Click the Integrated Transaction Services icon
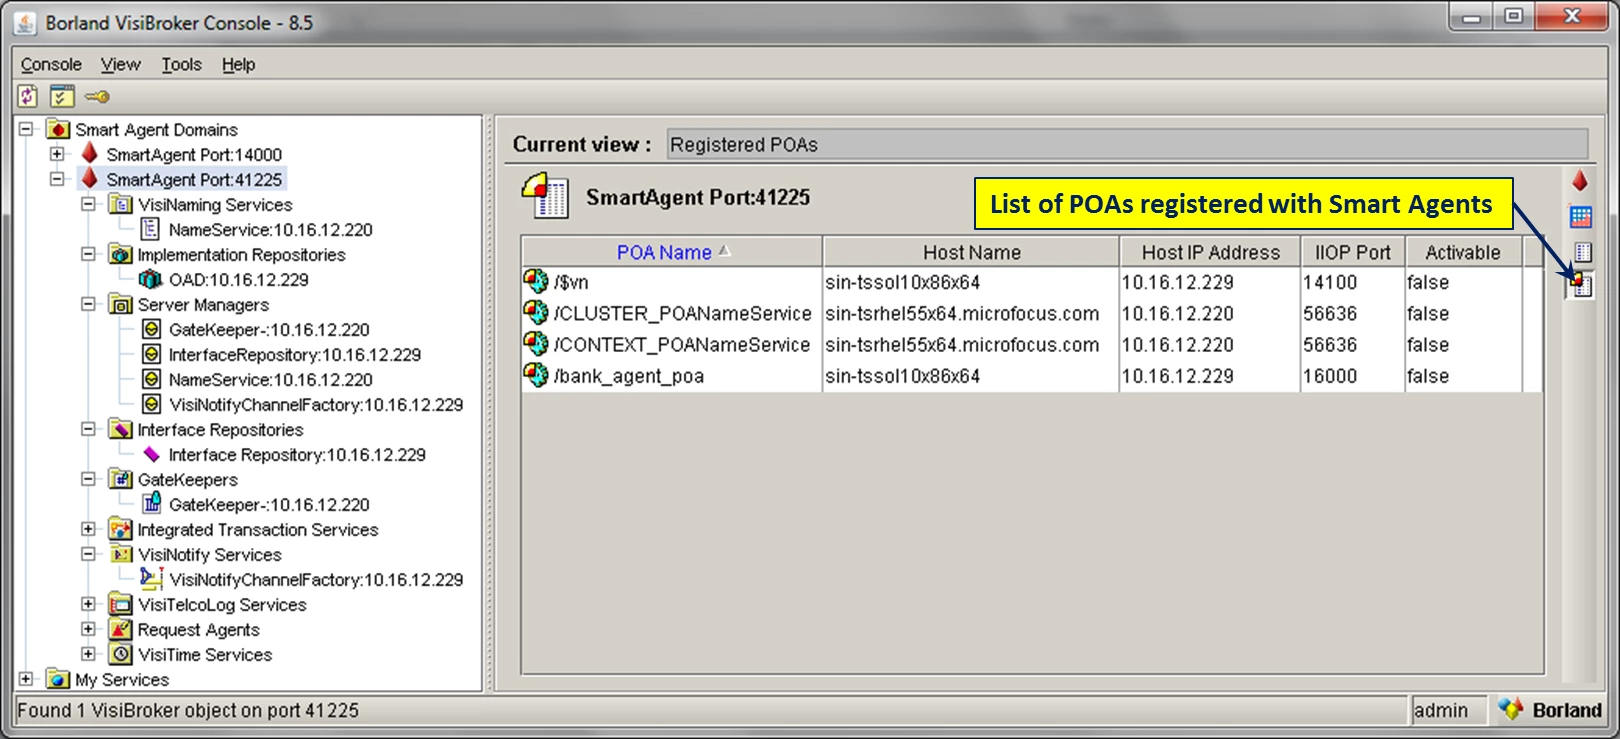Screen dimensions: 1620x739 120,529
